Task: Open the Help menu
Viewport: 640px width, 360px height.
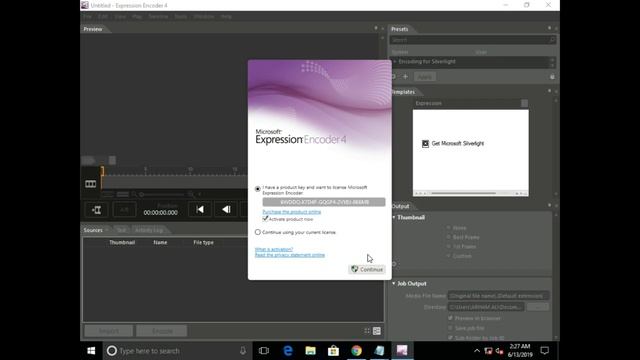Action: pos(226,17)
